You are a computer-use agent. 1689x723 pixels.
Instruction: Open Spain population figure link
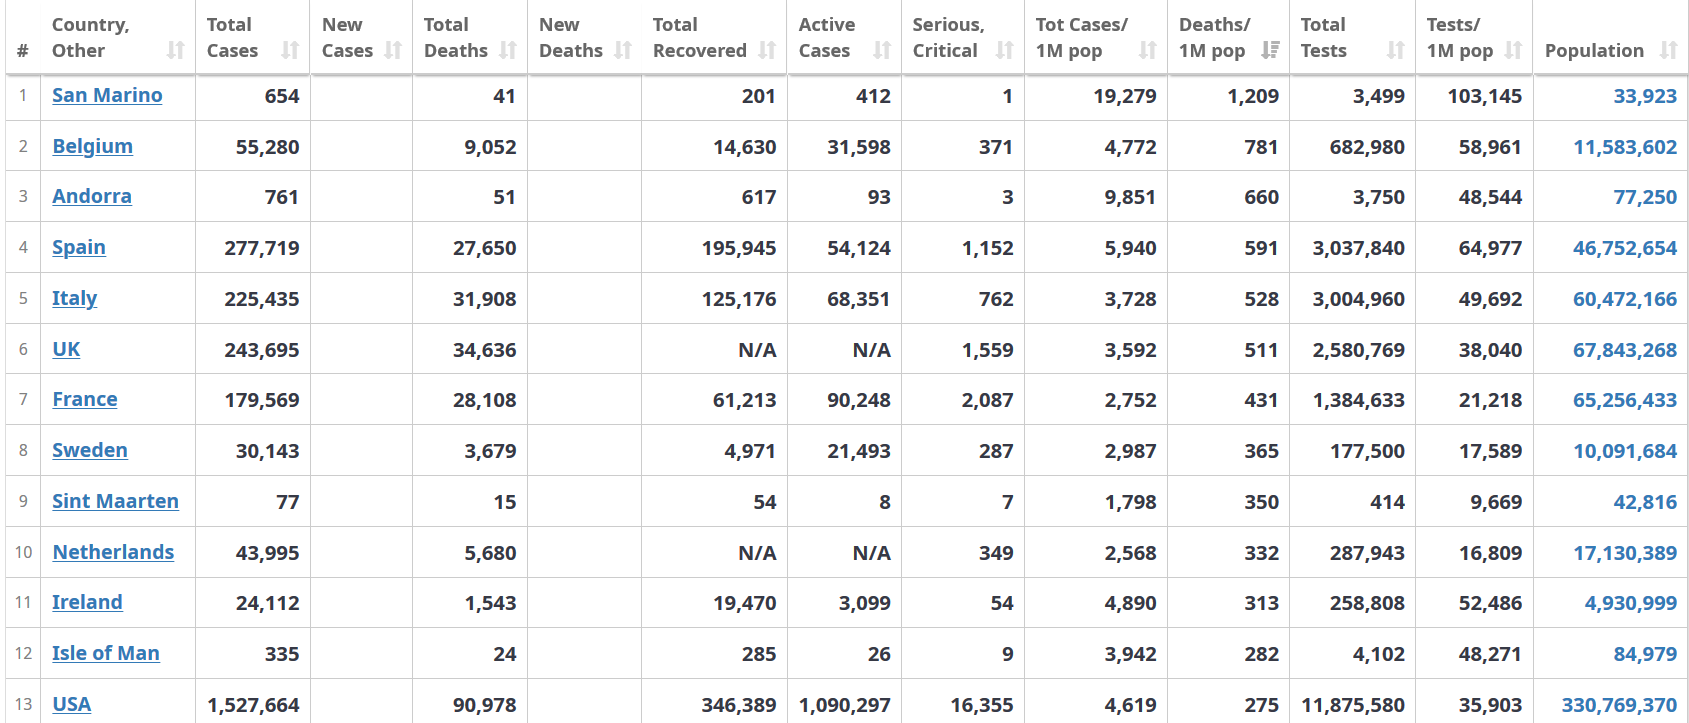(1625, 248)
